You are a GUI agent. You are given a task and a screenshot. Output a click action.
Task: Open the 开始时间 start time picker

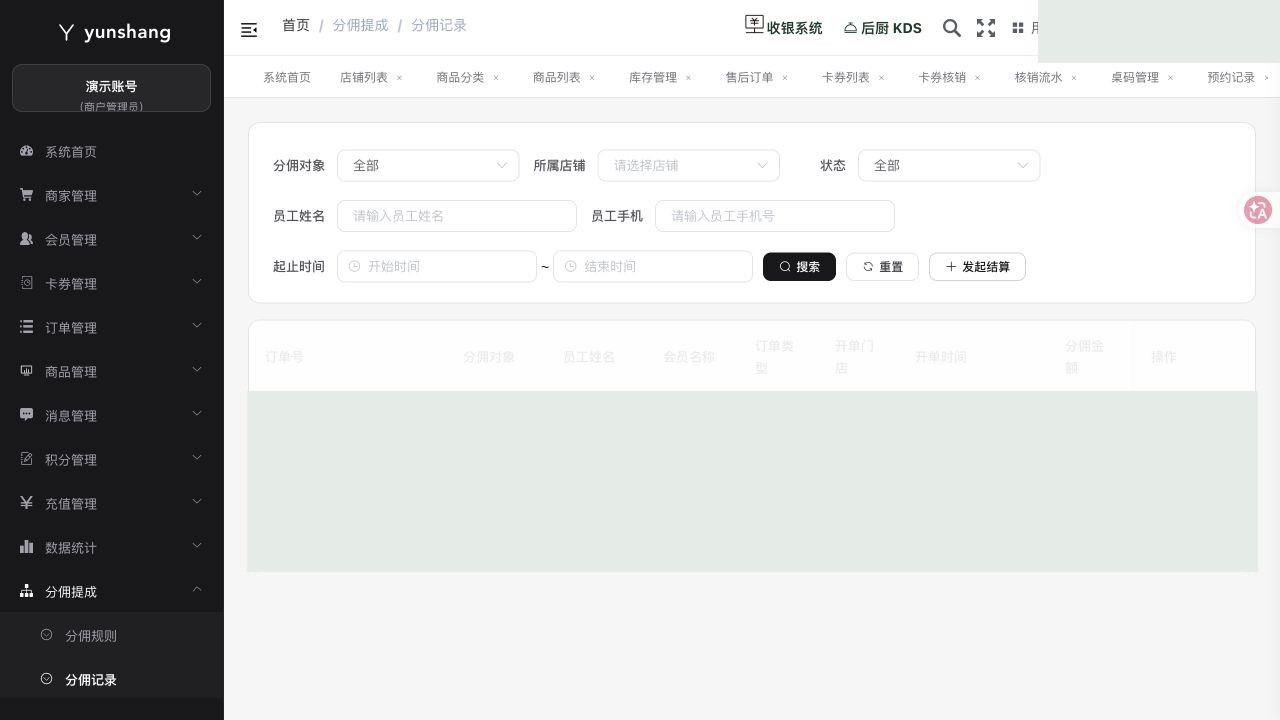[437, 266]
